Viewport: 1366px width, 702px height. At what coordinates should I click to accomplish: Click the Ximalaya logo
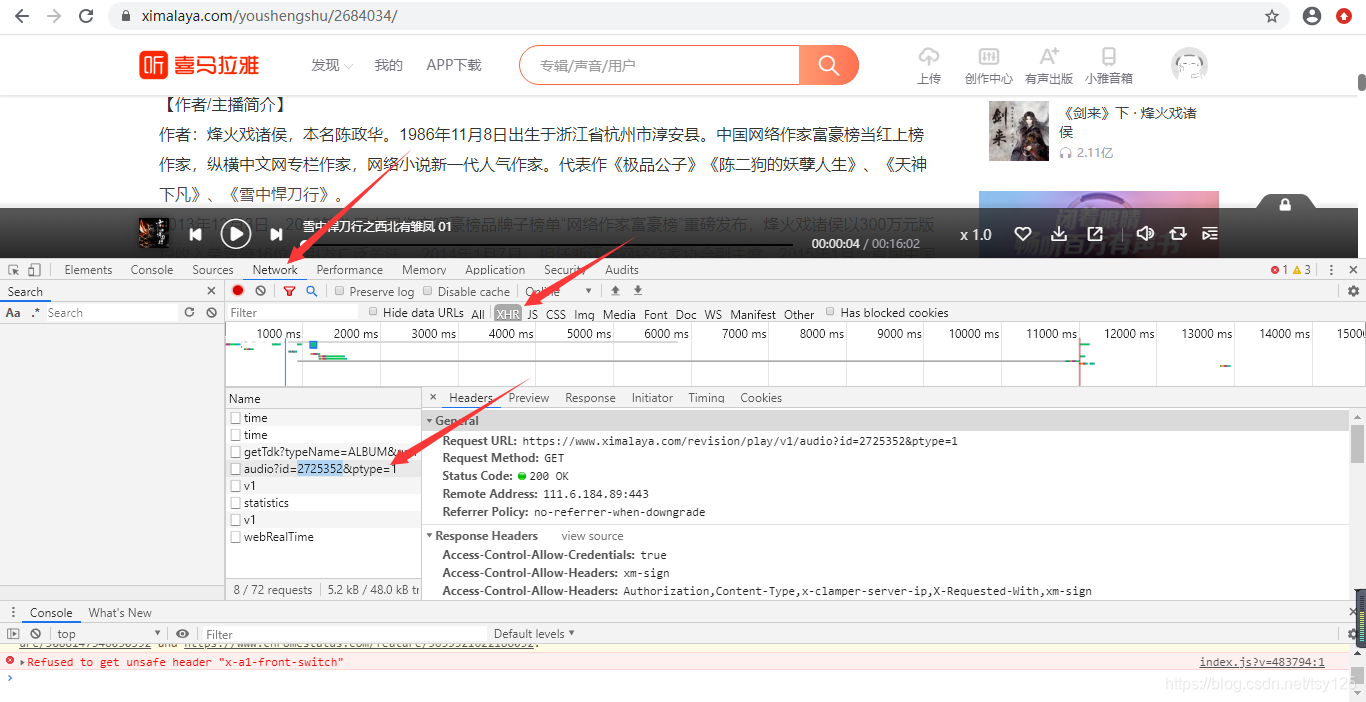[x=200, y=65]
